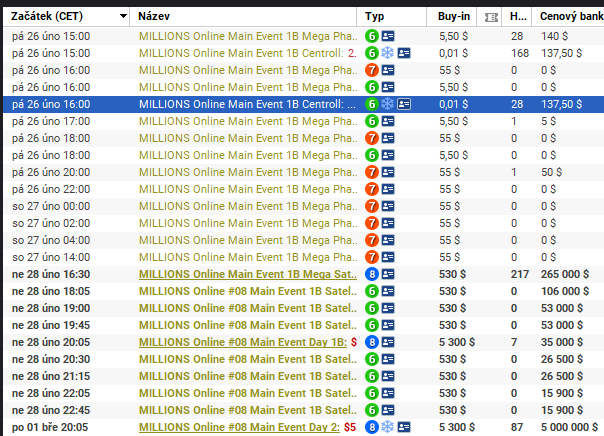604x436 pixels.
Task: Select ne 28 úno 22:45 Satel tournament name
Action: (x=248, y=410)
